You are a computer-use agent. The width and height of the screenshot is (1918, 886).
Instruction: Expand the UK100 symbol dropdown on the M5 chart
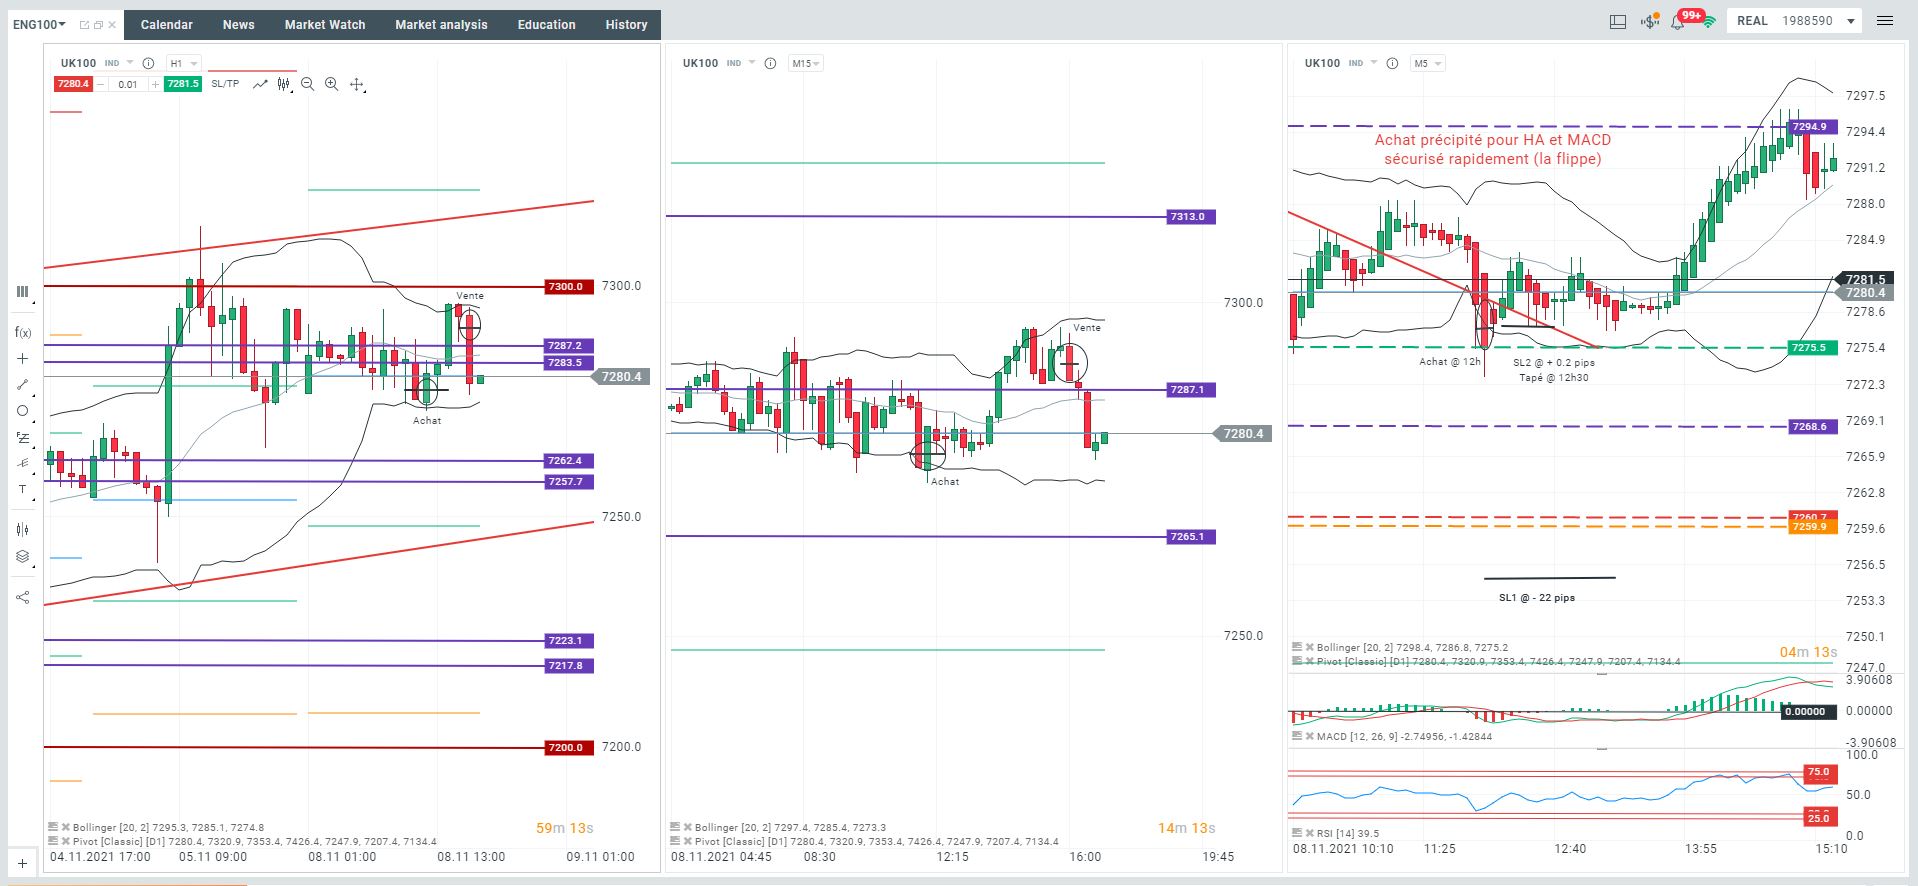(x=1373, y=63)
